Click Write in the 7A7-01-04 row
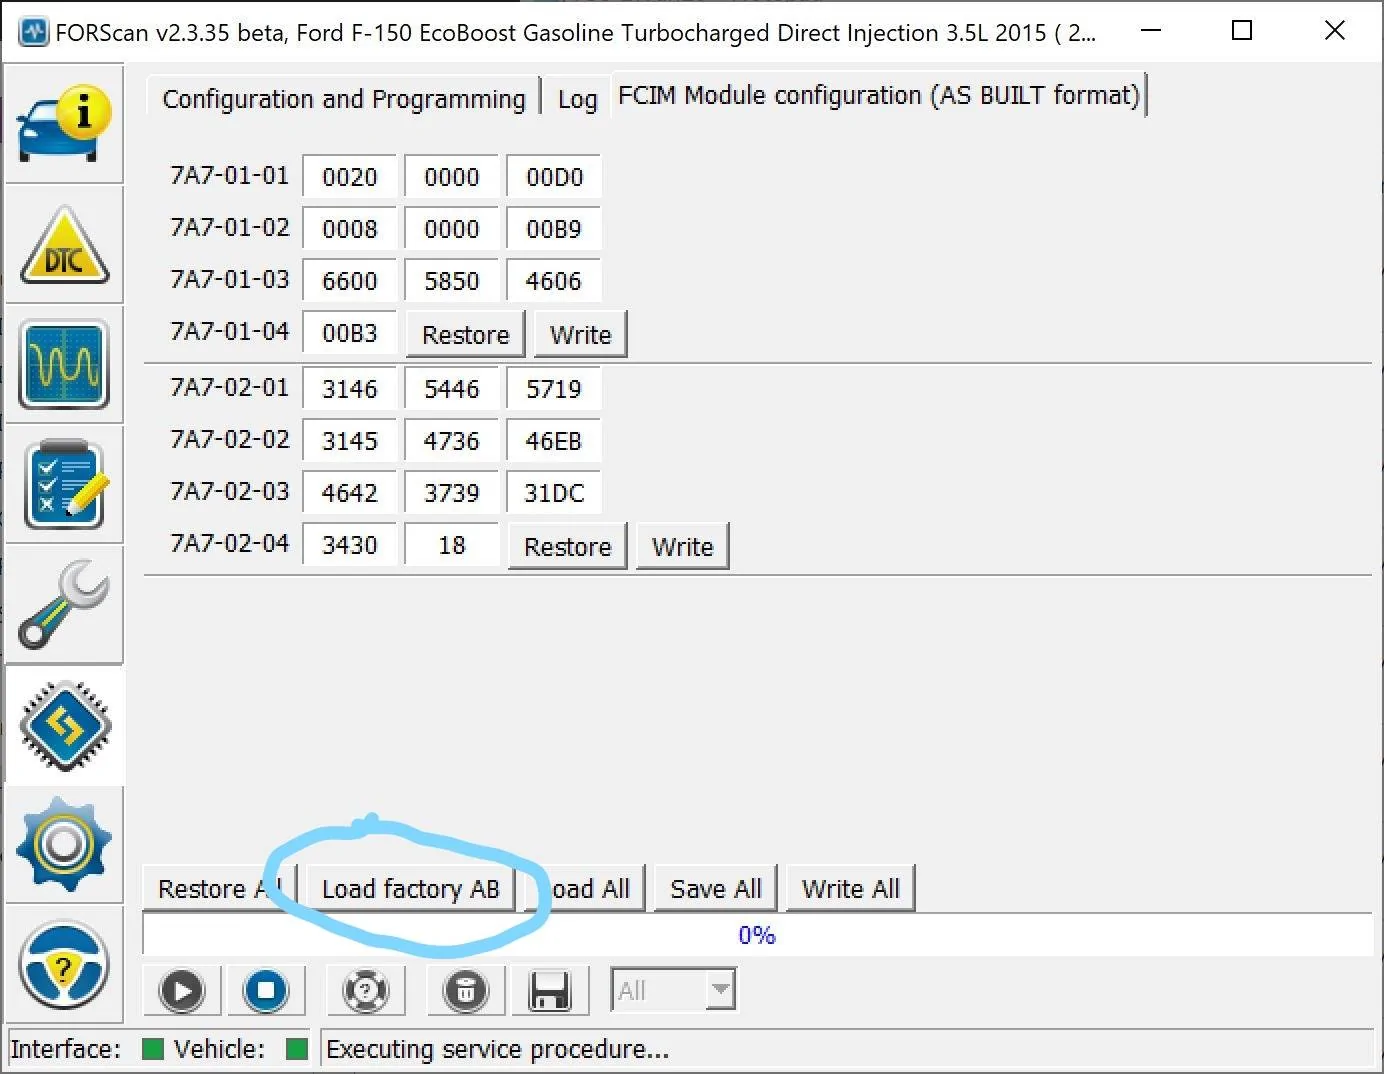Viewport: 1384px width, 1074px height. pyautogui.click(x=580, y=334)
